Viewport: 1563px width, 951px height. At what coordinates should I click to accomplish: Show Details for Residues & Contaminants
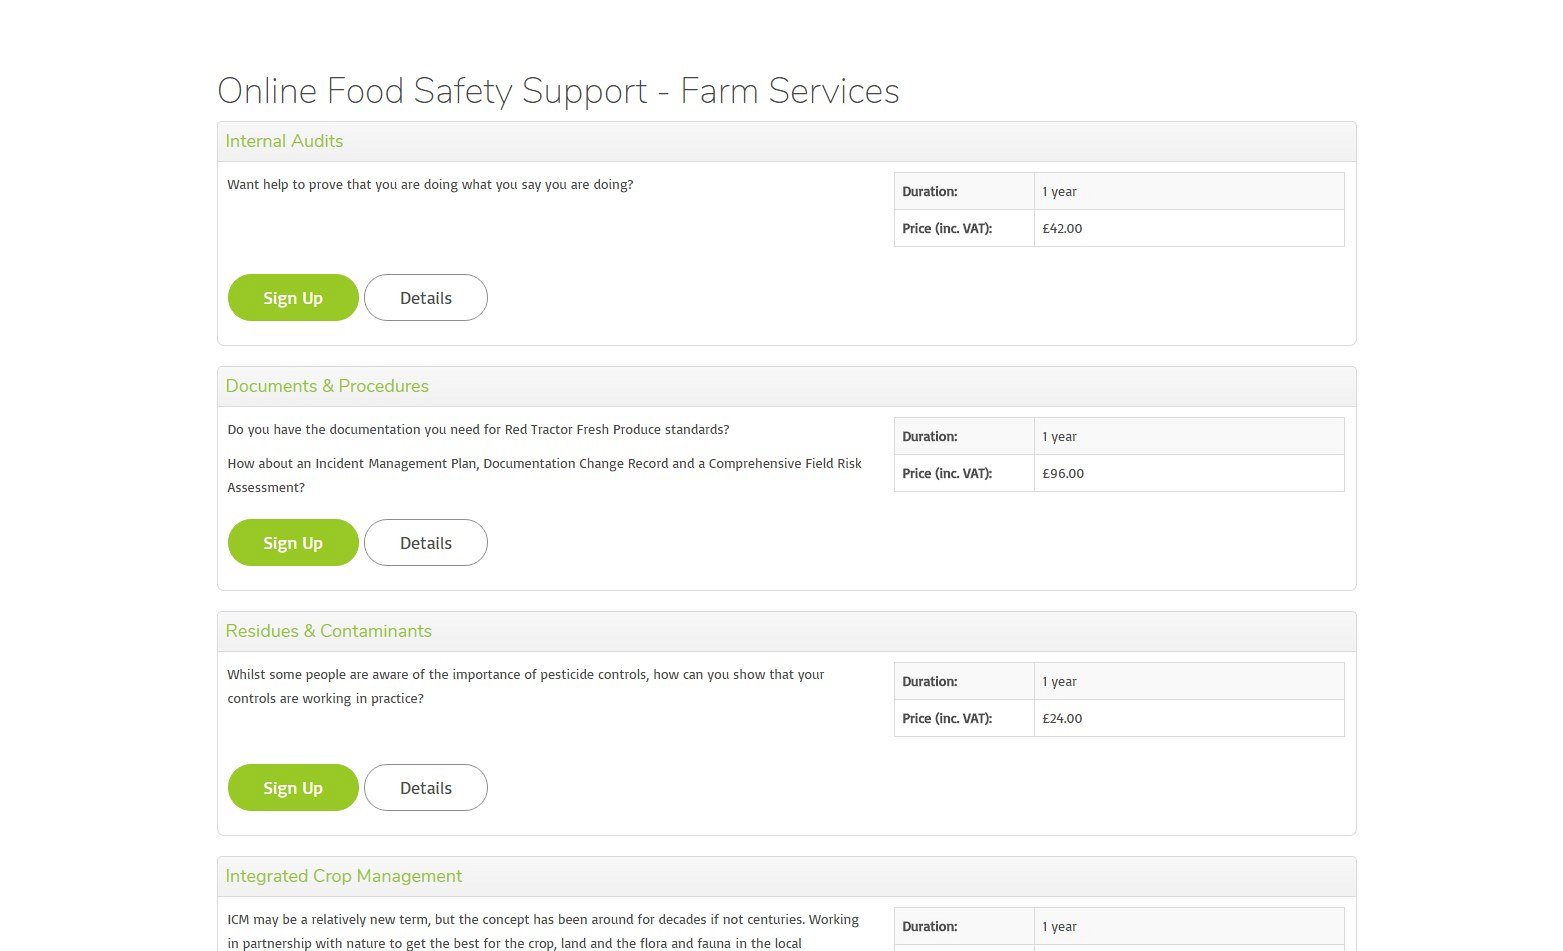(426, 788)
